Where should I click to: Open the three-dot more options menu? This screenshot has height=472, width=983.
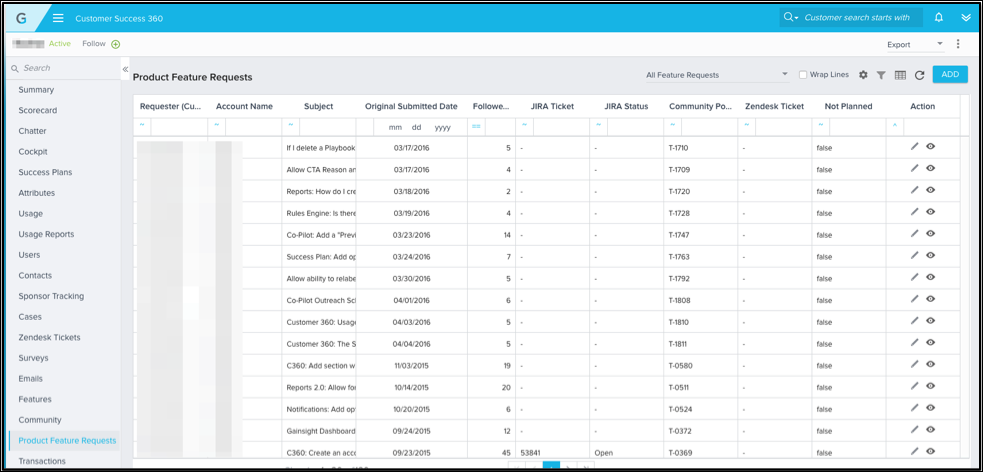pyautogui.click(x=957, y=44)
